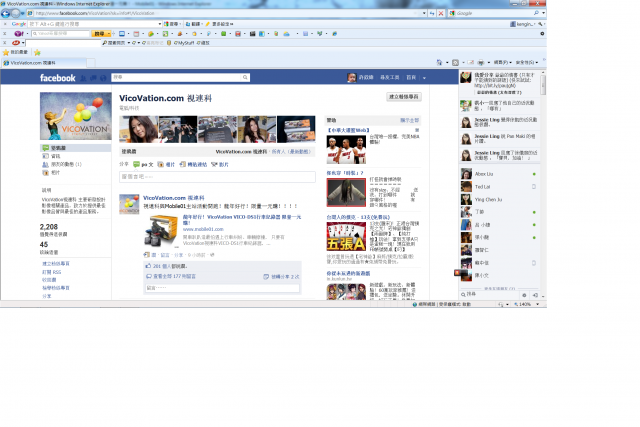Open the Google toolbar search box dropdown
The height and width of the screenshot is (427, 640).
coord(160,24)
